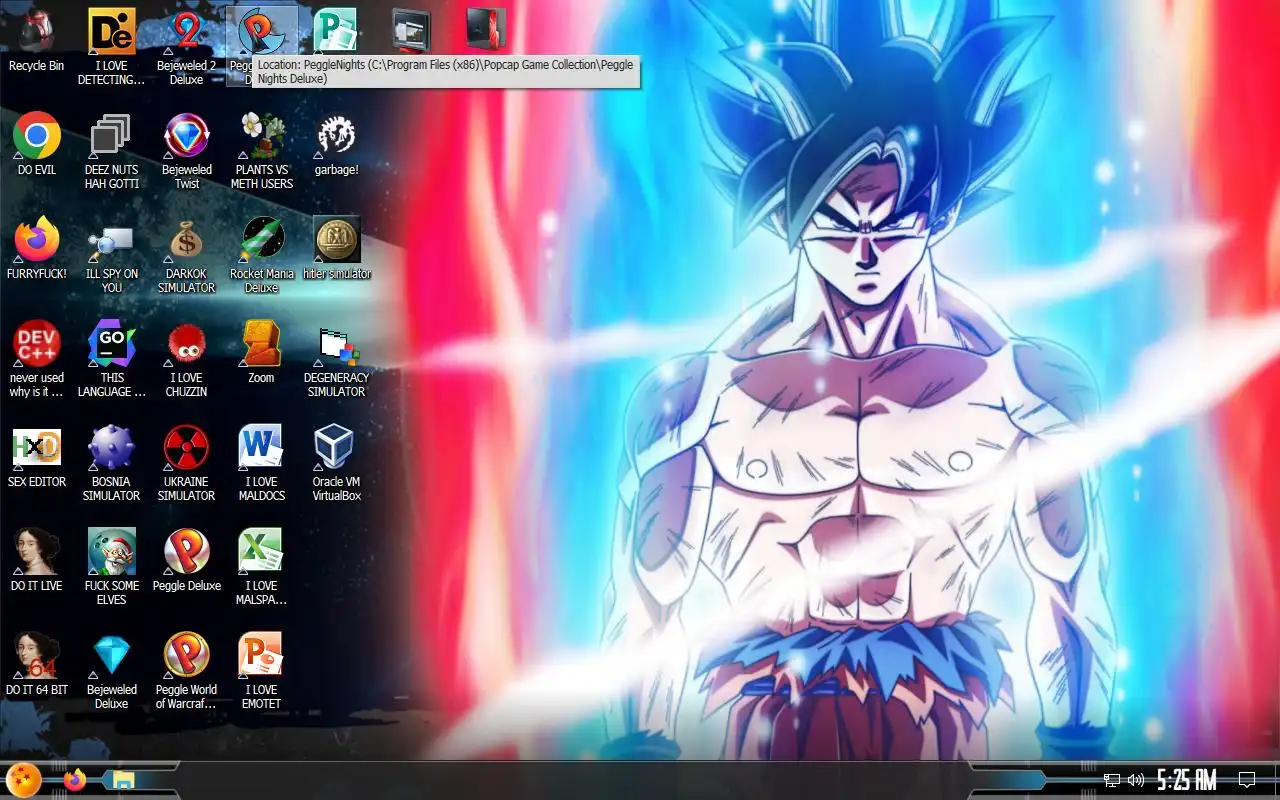Open the Recycle Bin desktop icon
1280x800 pixels.
point(37,31)
